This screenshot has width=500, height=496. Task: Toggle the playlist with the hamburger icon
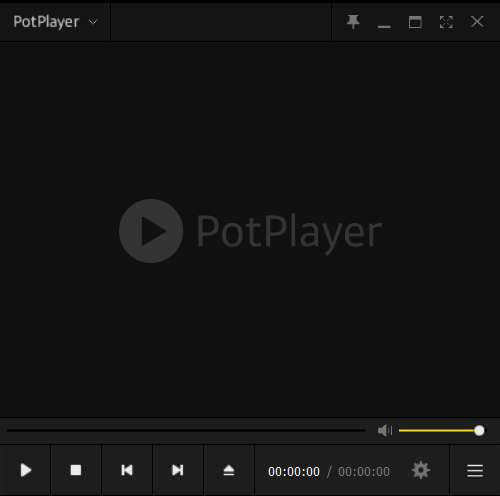point(475,471)
